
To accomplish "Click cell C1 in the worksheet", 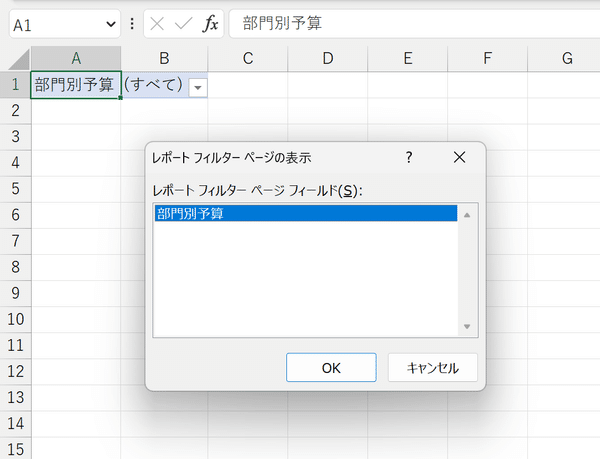I will pos(248,85).
